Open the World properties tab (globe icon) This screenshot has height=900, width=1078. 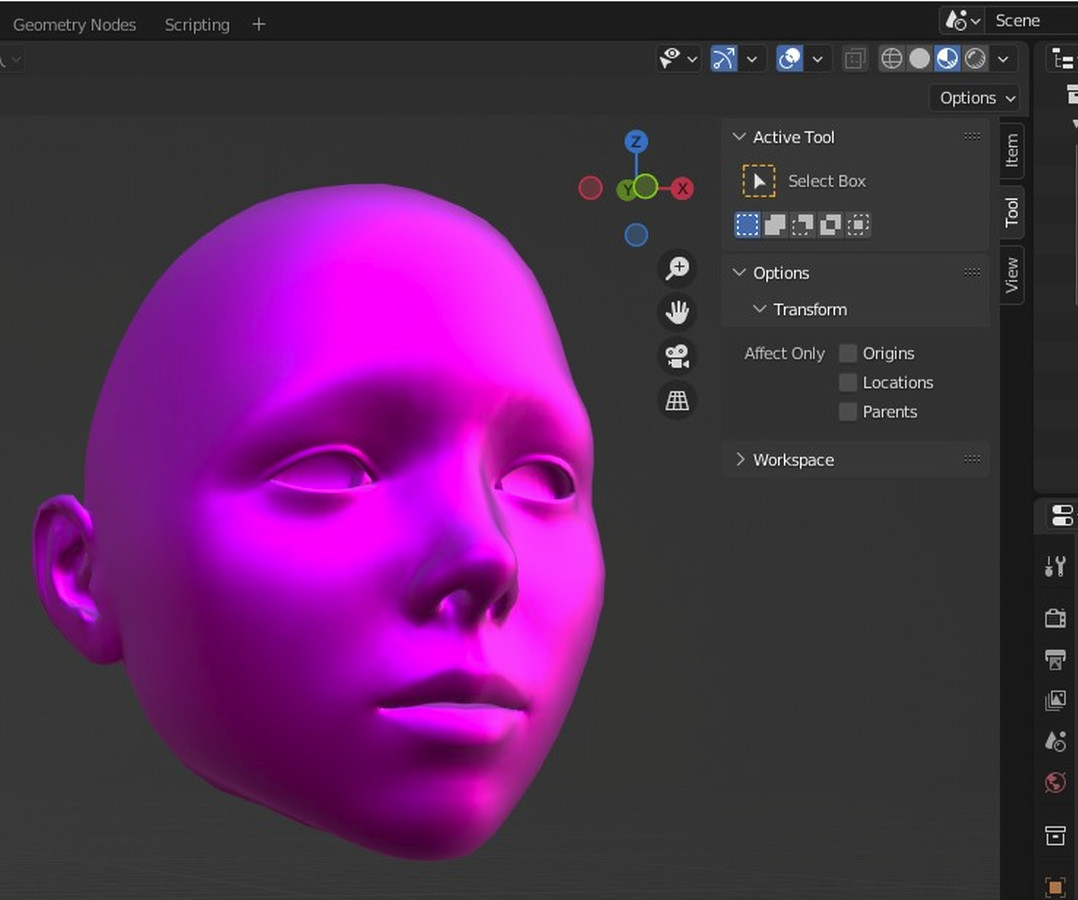click(1055, 782)
